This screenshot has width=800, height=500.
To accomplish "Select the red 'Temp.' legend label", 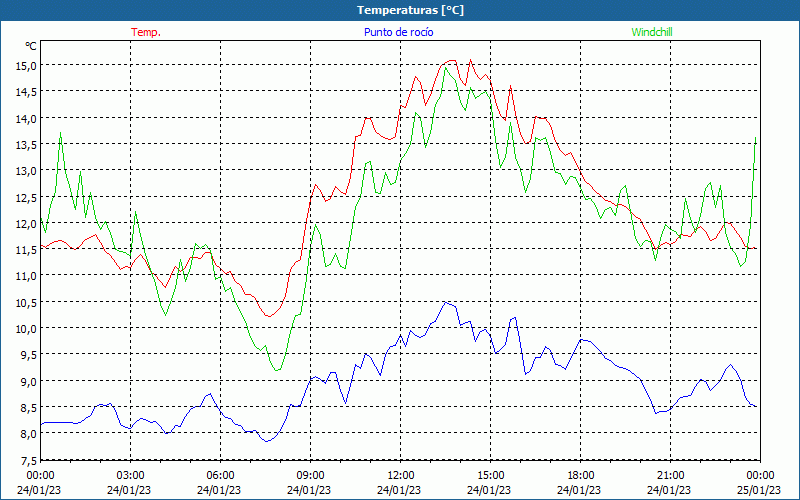I will [x=146, y=32].
